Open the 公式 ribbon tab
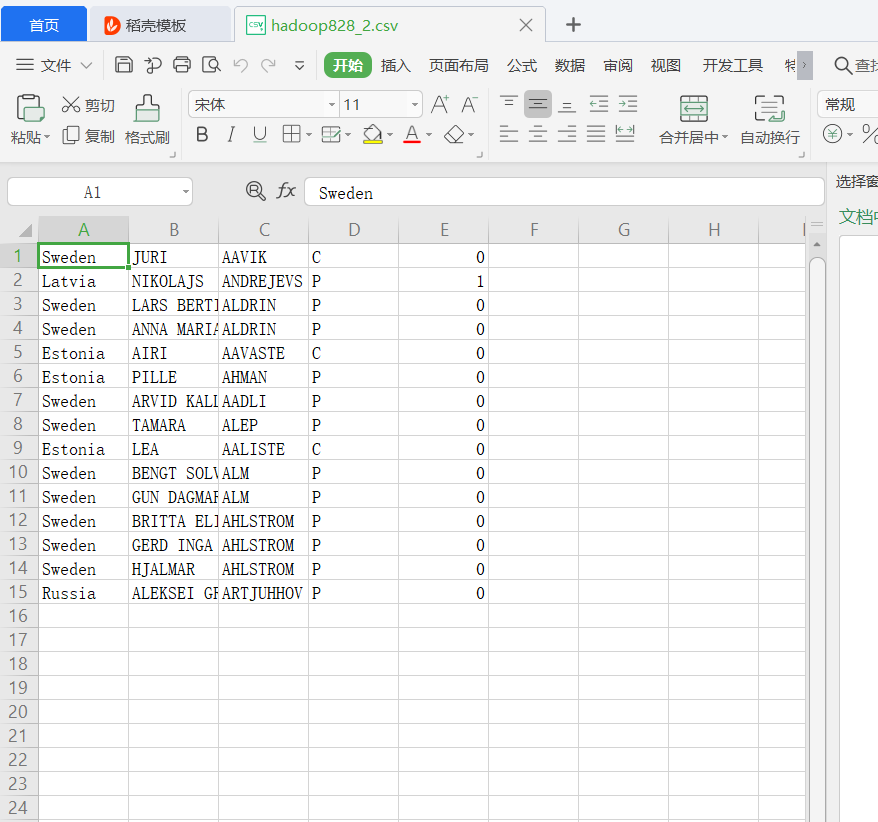 coord(522,66)
